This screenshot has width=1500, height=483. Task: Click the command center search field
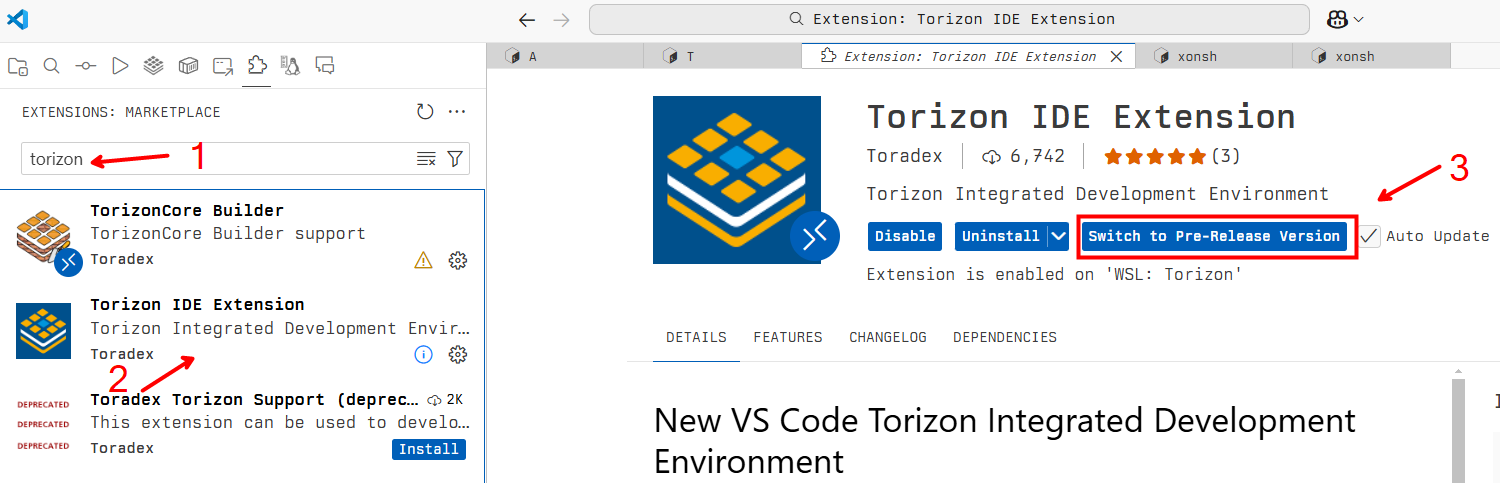coord(949,19)
